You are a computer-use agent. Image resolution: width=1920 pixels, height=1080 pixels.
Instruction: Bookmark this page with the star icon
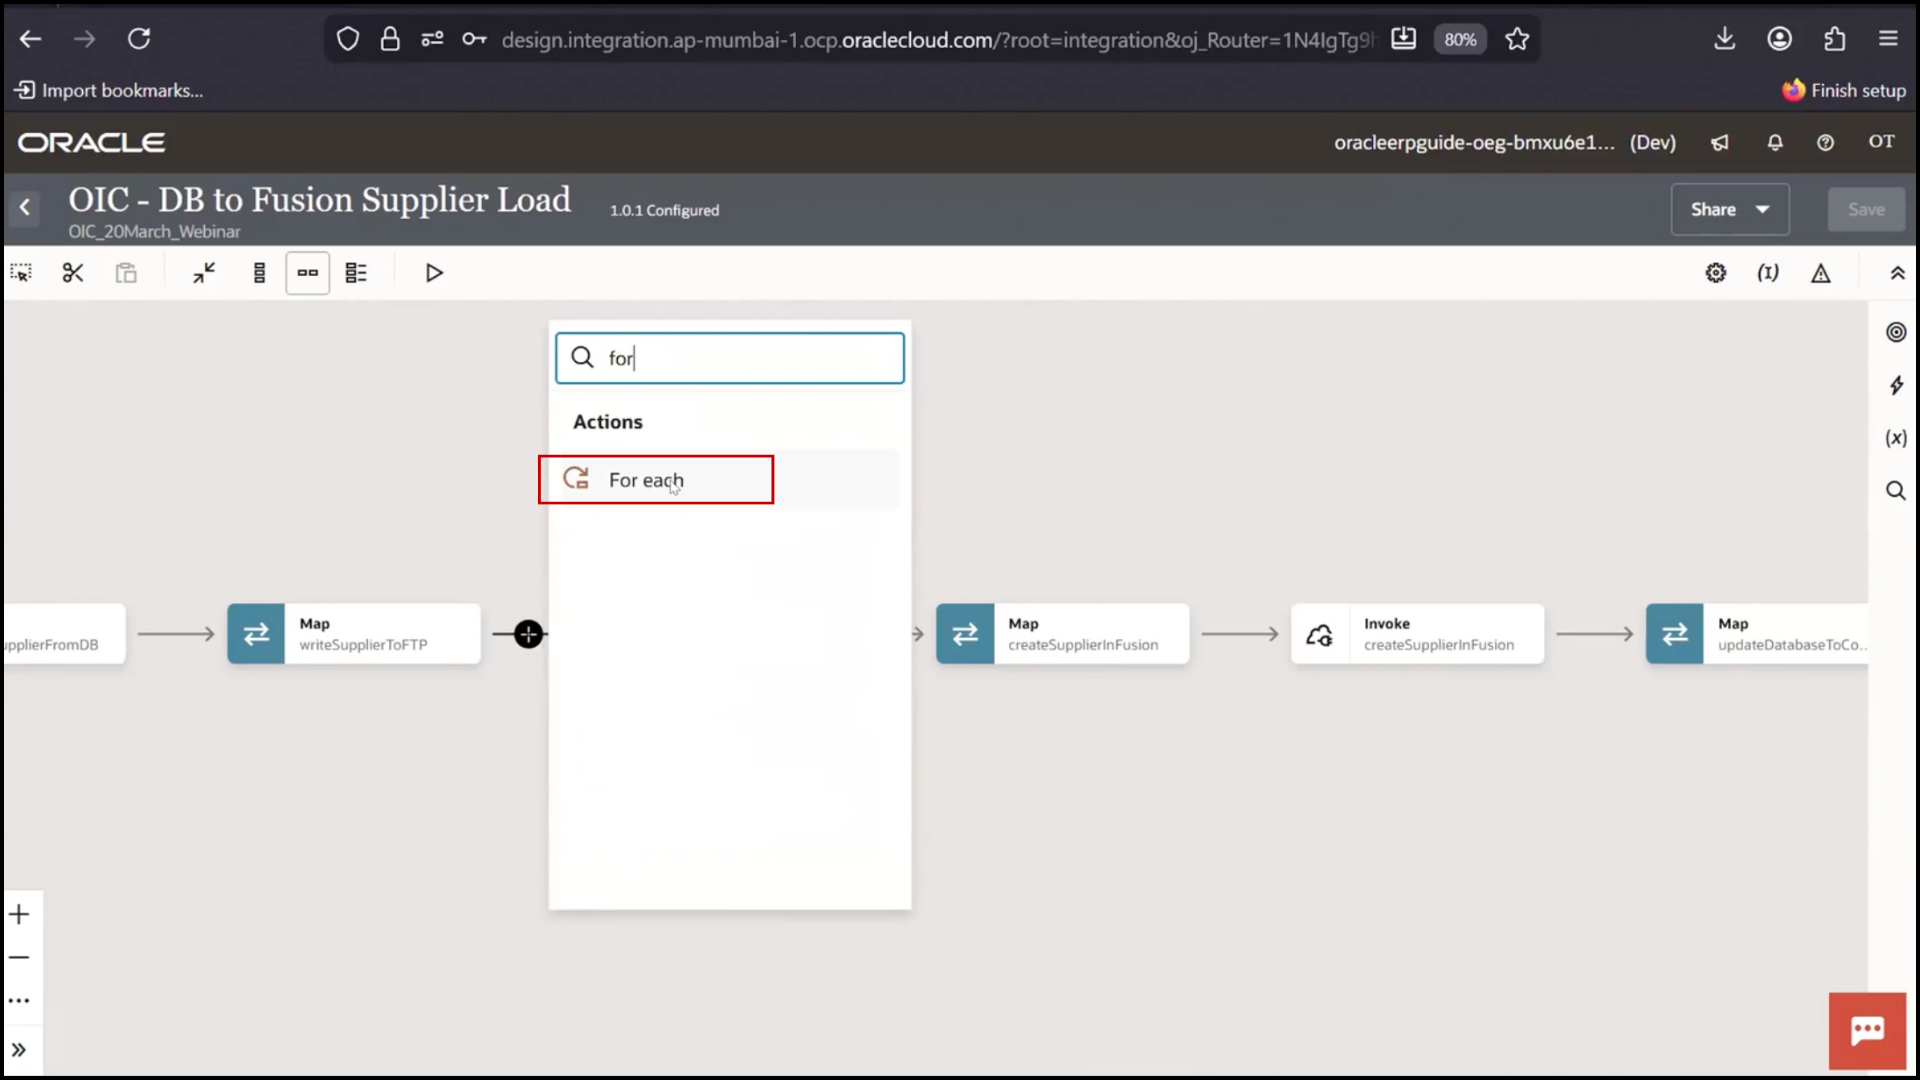tap(1517, 39)
